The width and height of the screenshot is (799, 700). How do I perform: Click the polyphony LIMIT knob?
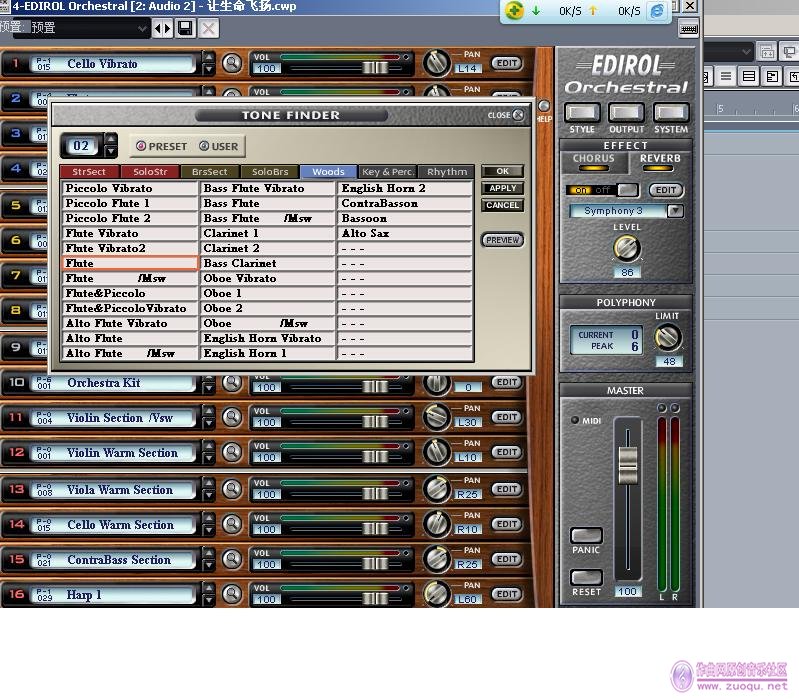668,338
